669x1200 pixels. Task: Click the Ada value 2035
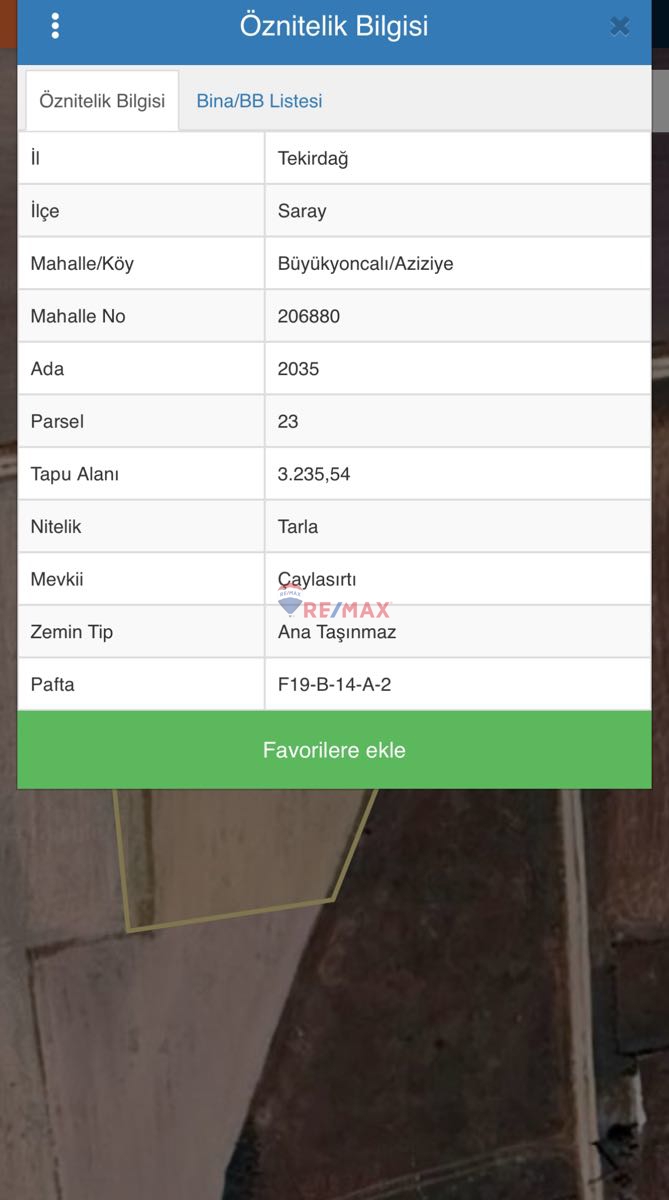pyautogui.click(x=298, y=369)
